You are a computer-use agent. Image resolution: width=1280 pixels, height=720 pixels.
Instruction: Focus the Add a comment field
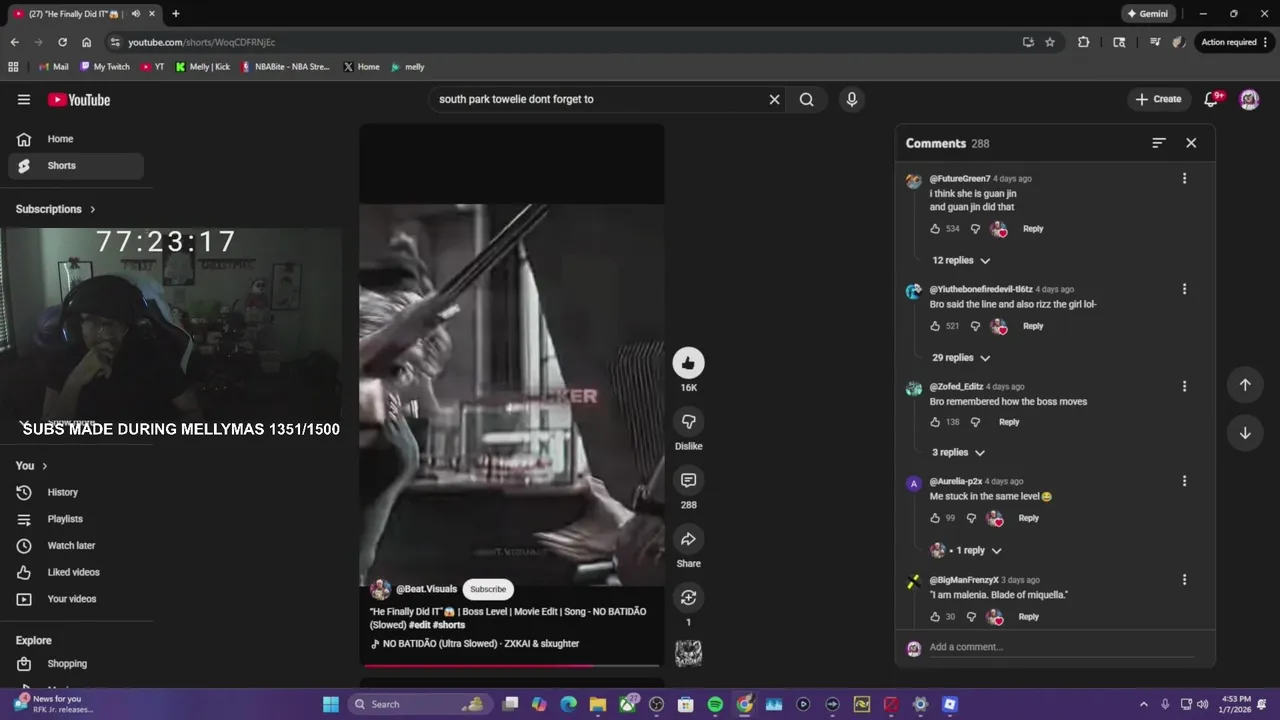point(1061,647)
